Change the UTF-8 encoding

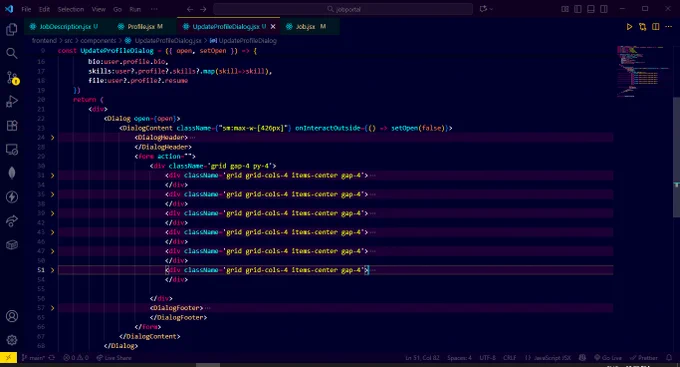point(487,358)
